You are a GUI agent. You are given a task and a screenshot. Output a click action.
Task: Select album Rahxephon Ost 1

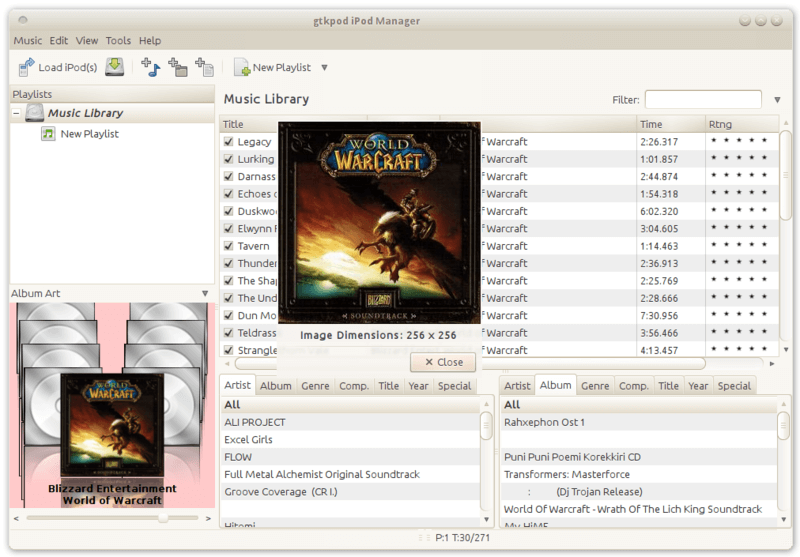(639, 422)
